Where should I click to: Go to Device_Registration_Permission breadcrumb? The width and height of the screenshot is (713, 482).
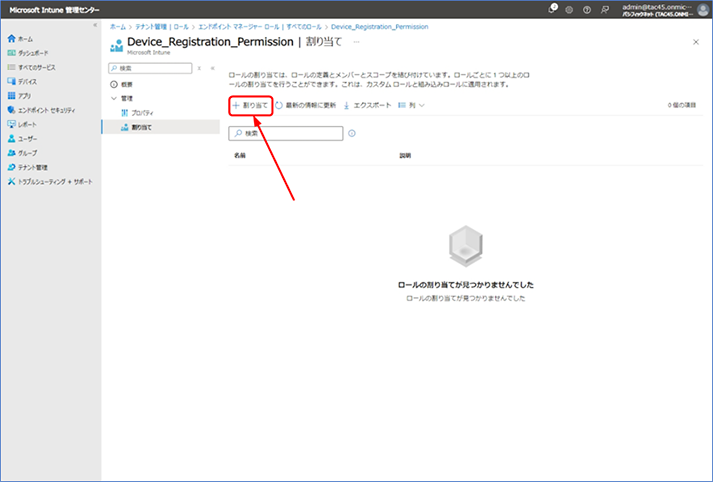tap(380, 27)
